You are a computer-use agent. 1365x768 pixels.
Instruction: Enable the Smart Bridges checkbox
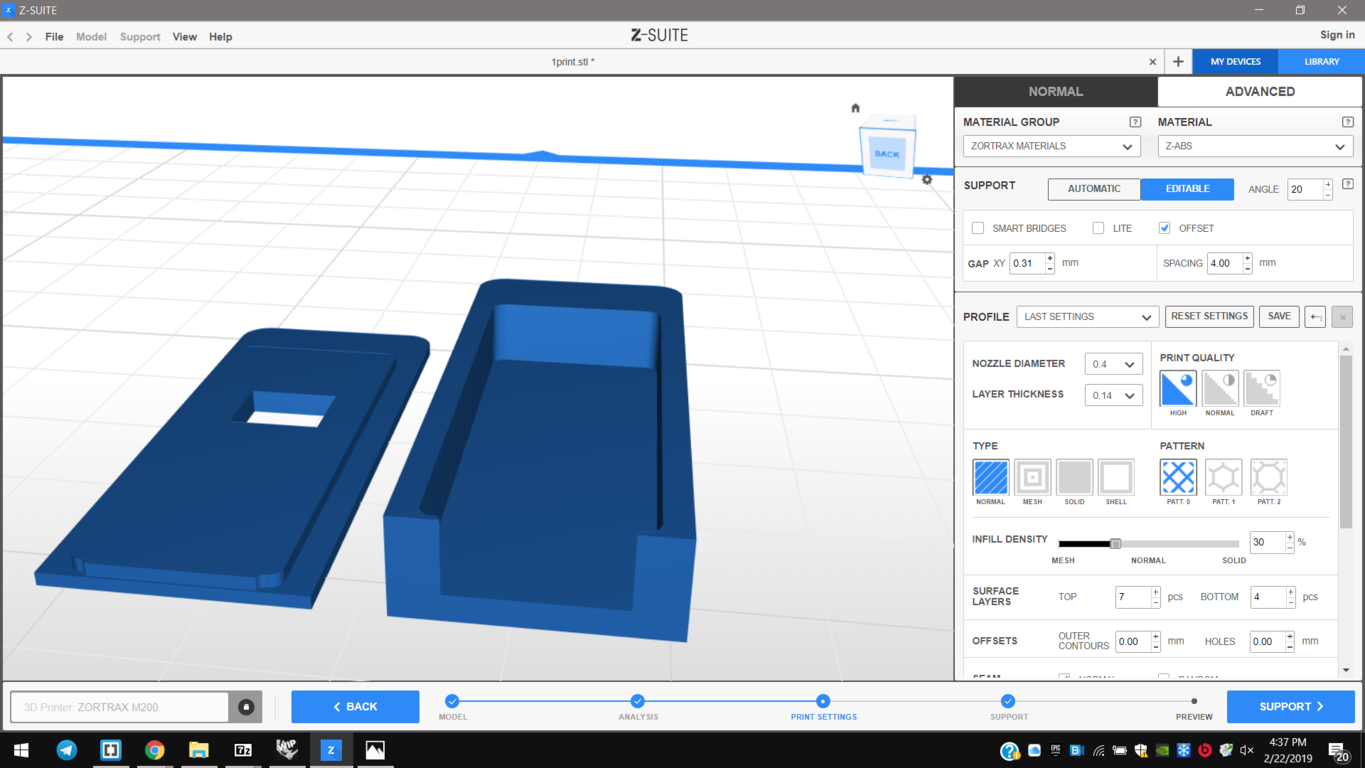pos(978,228)
